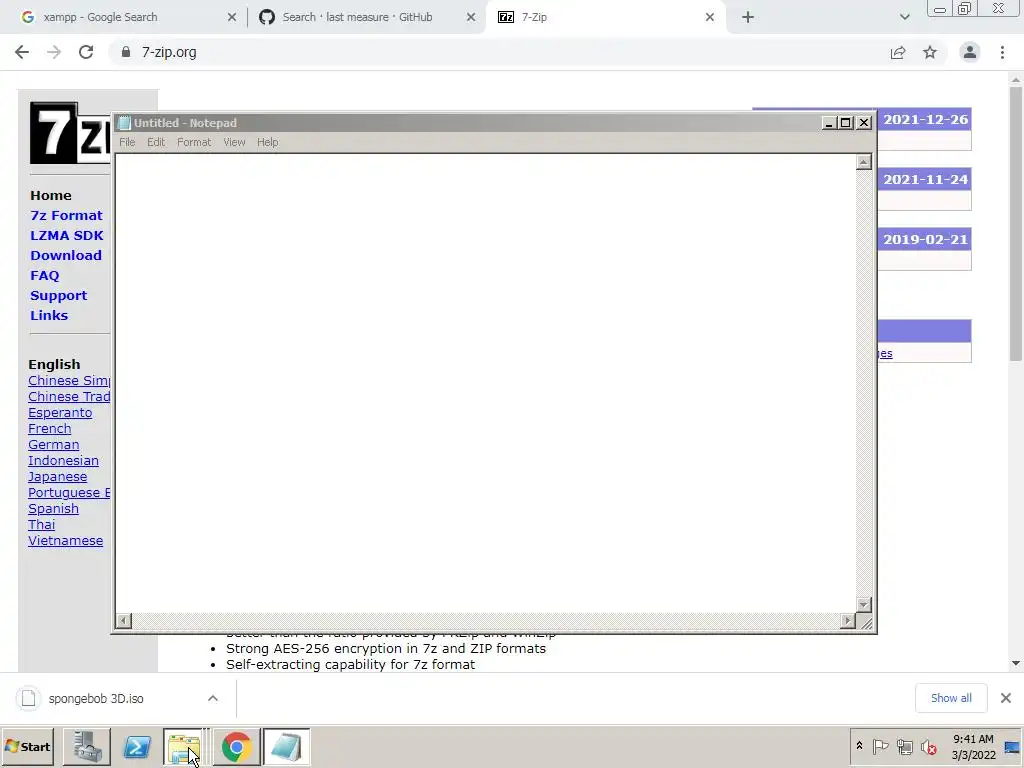Maximize the Notepad window
This screenshot has height=768, width=1024.
(846, 123)
